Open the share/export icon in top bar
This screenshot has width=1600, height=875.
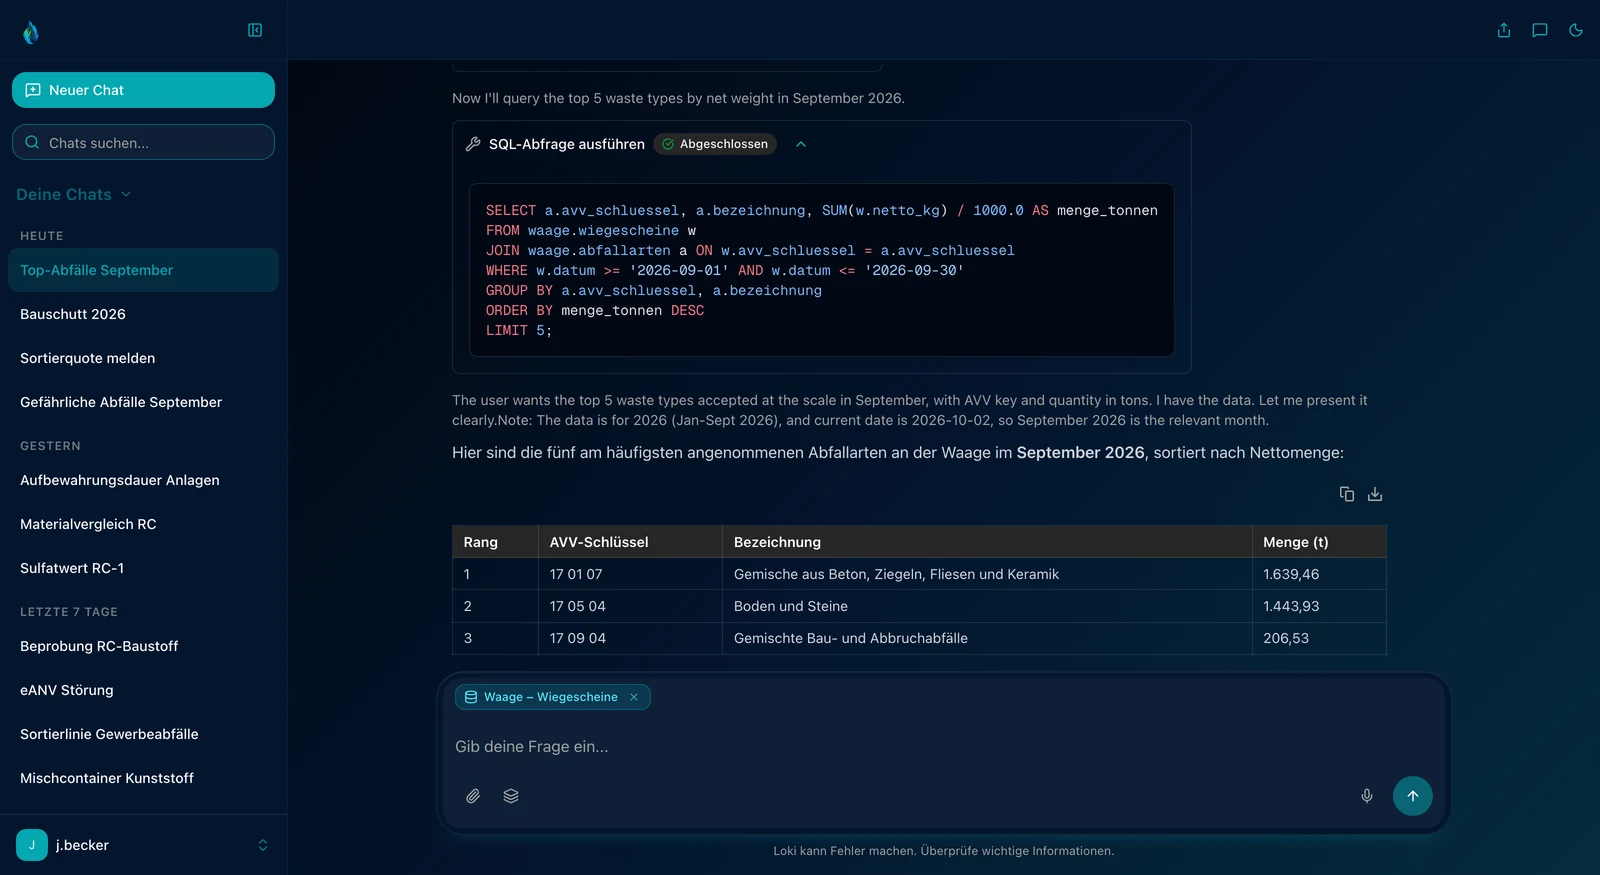(x=1504, y=30)
